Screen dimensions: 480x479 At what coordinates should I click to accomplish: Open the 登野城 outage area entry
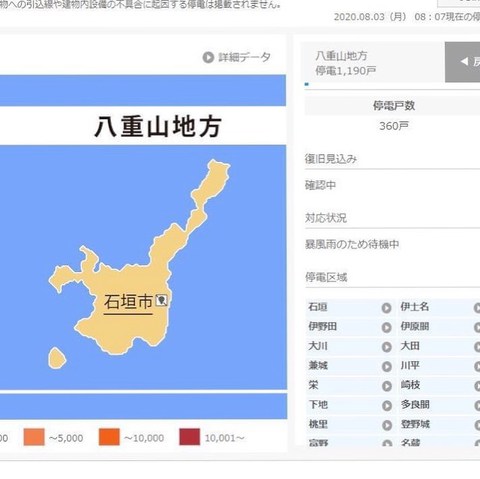pyautogui.click(x=415, y=424)
